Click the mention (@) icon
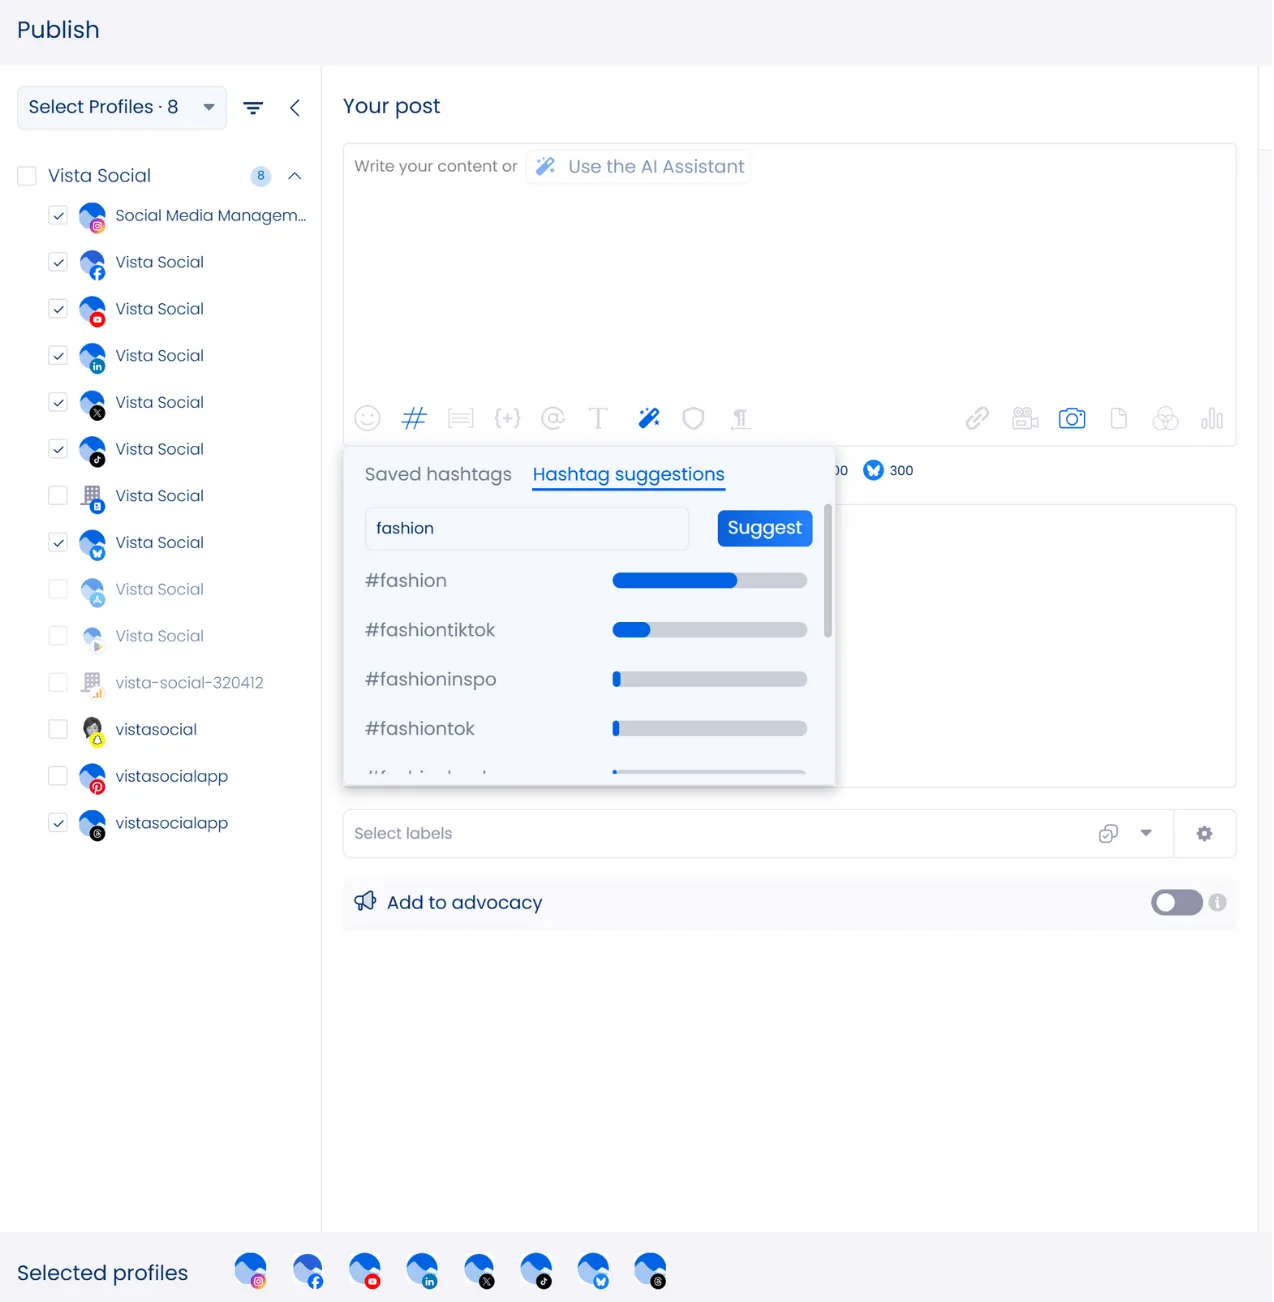Screen dimensions: 1274x1302 (553, 418)
